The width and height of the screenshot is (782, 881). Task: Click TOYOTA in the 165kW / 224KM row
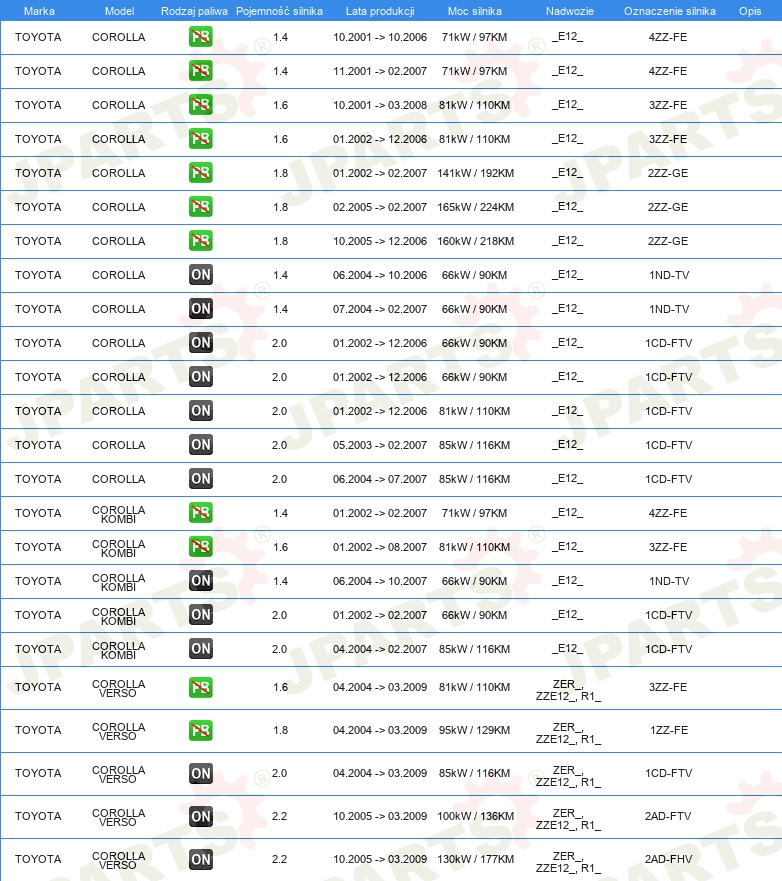click(38, 207)
